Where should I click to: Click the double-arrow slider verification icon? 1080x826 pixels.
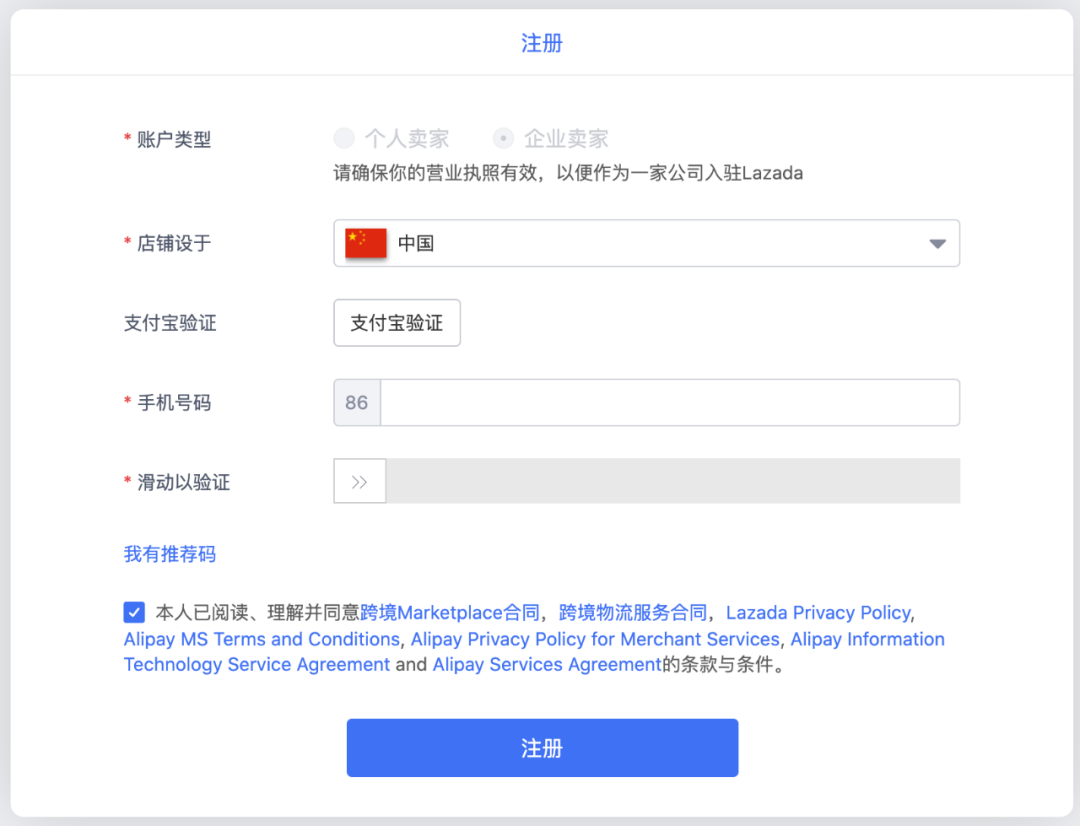click(359, 481)
